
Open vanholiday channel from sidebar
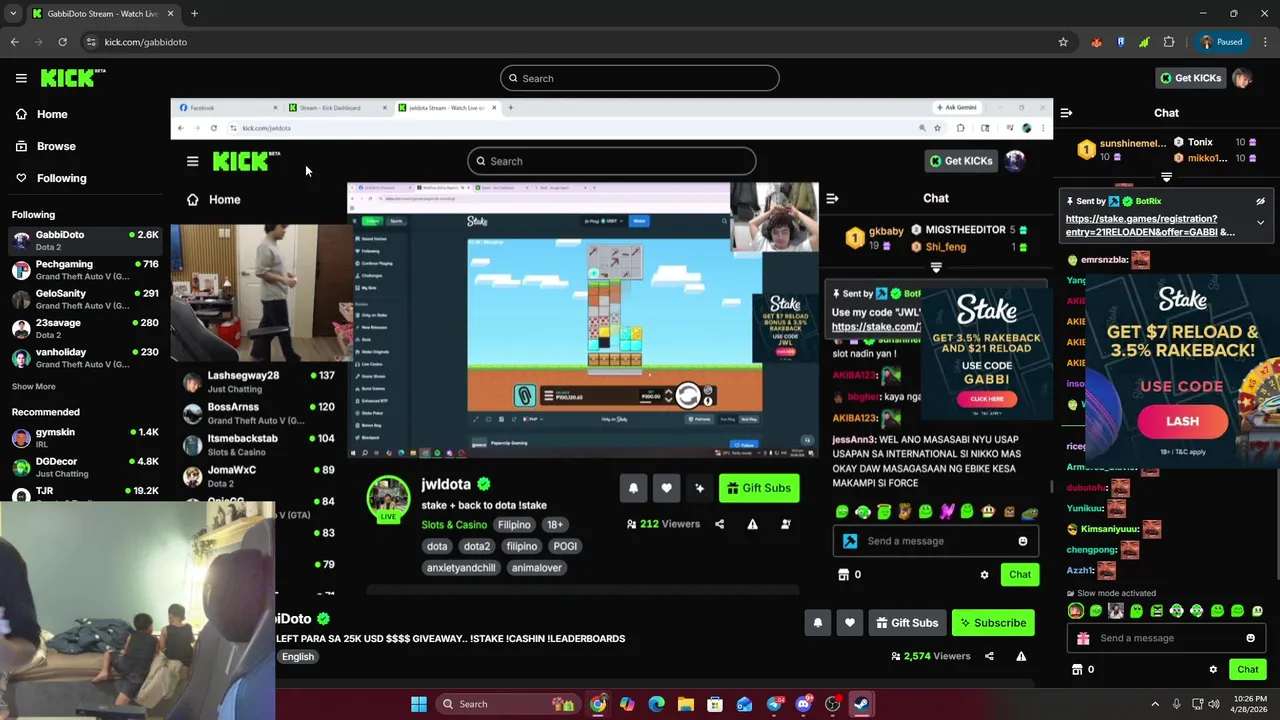[85, 358]
